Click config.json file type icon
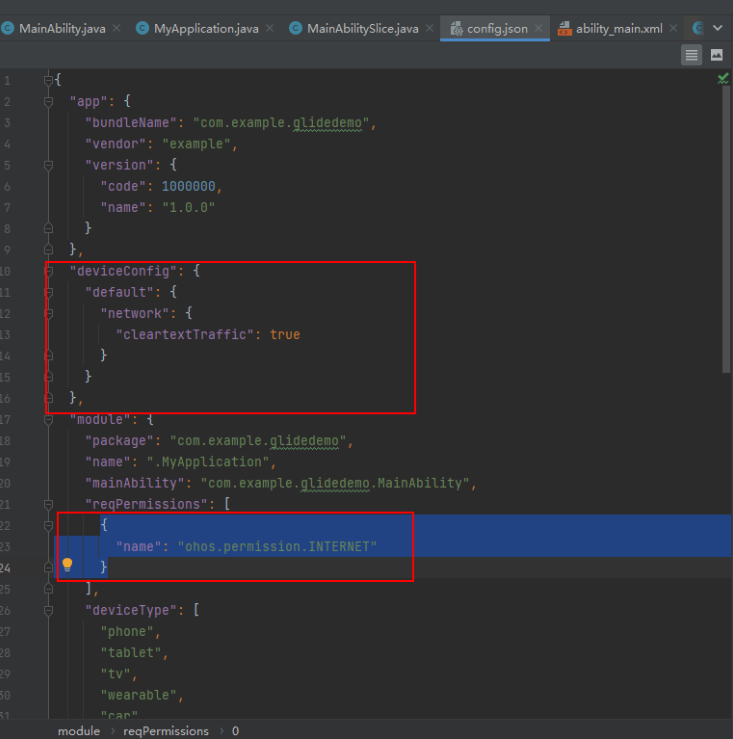The width and height of the screenshot is (733, 739). (456, 29)
